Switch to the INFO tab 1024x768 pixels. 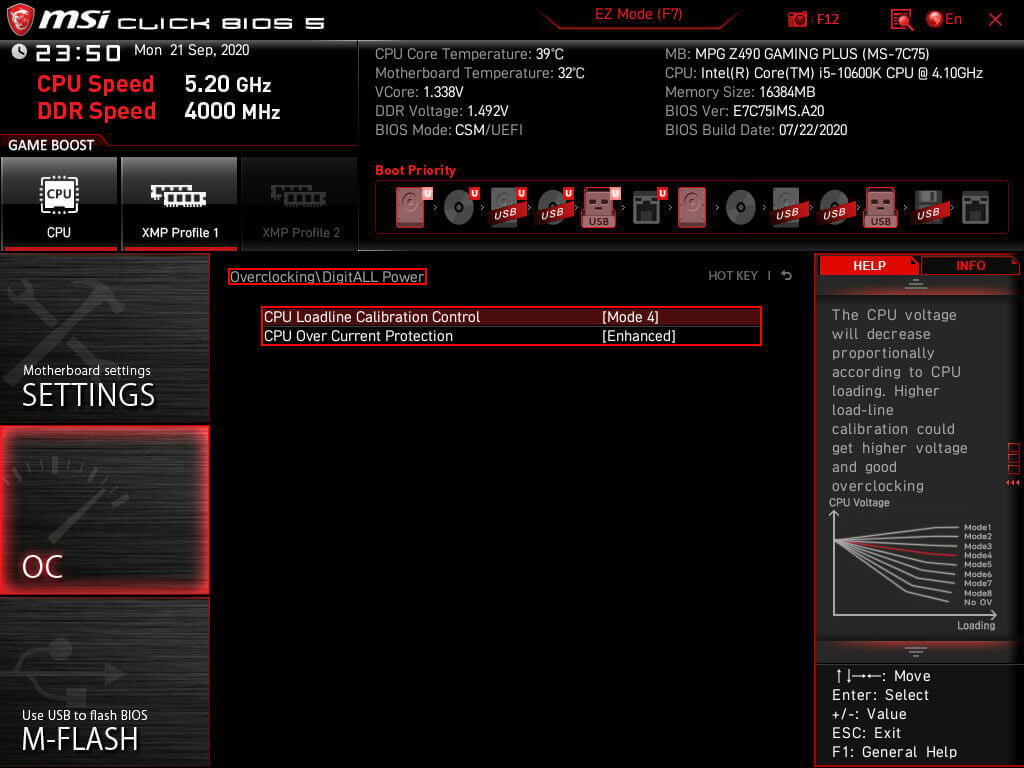[x=970, y=265]
